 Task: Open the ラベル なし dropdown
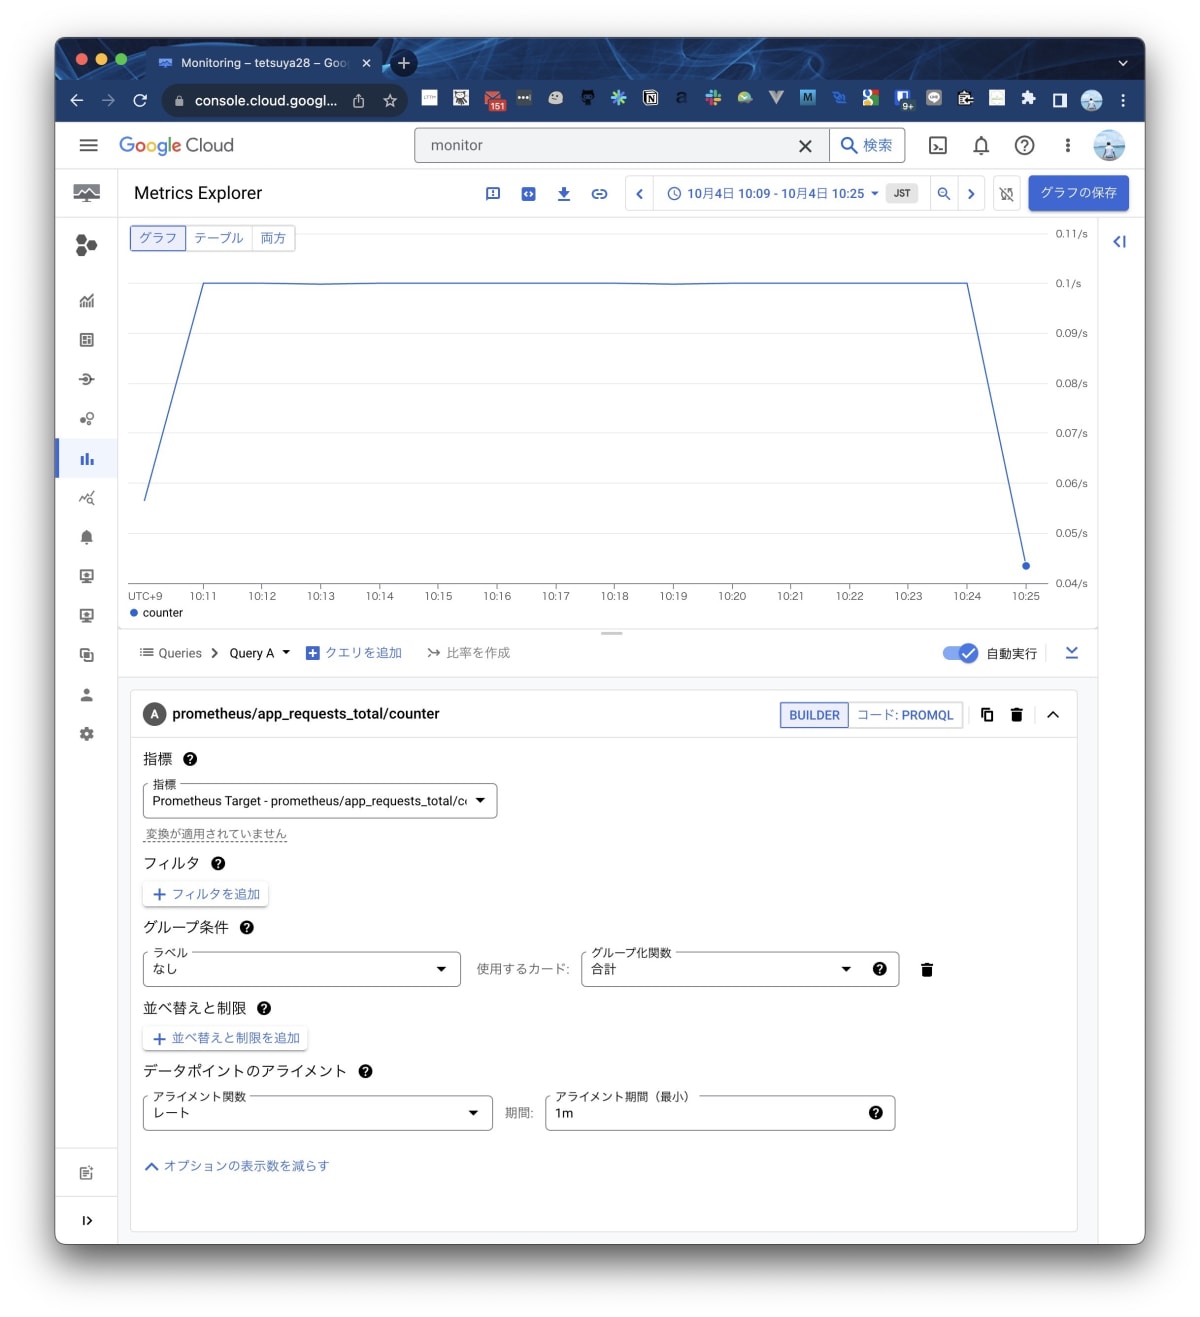301,969
